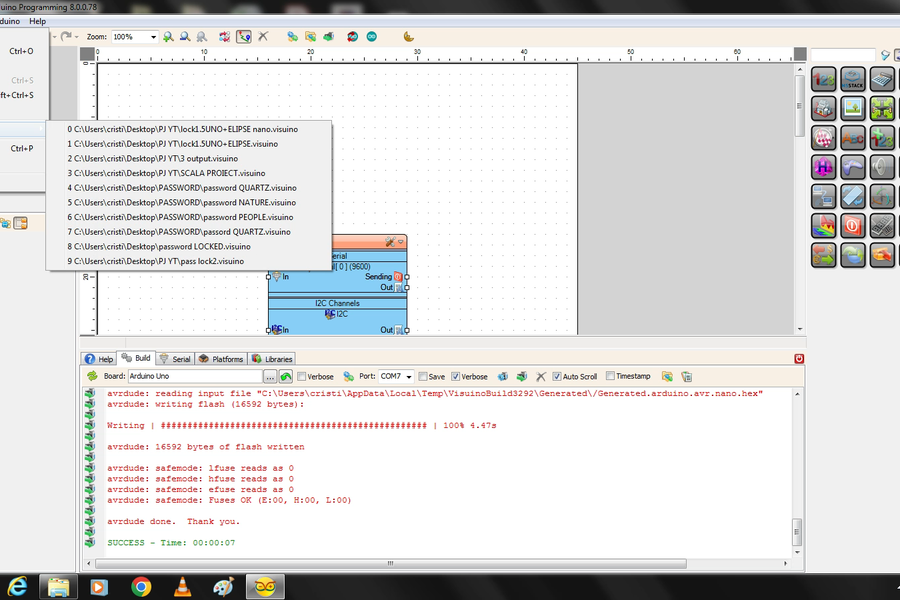The image size is (900, 600).
Task: Click the build log horizontal scrollbar
Action: [x=390, y=563]
